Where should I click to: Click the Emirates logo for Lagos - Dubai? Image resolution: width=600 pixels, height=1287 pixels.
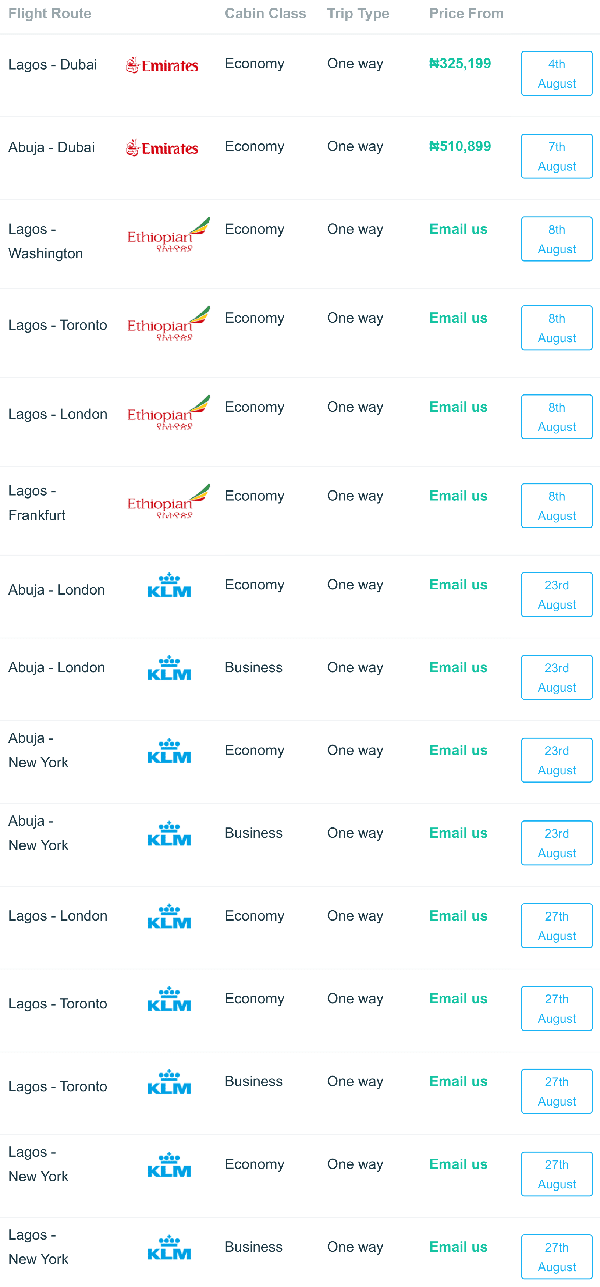pos(162,65)
